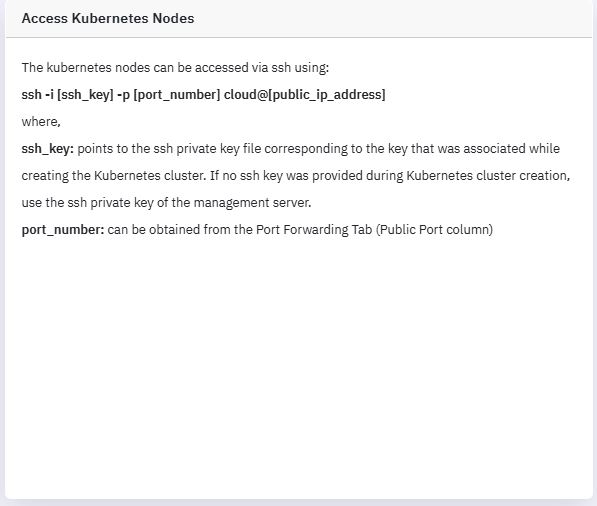The width and height of the screenshot is (597, 506).
Task: Click the bold 'ssh_key:' label
Action: [48, 148]
